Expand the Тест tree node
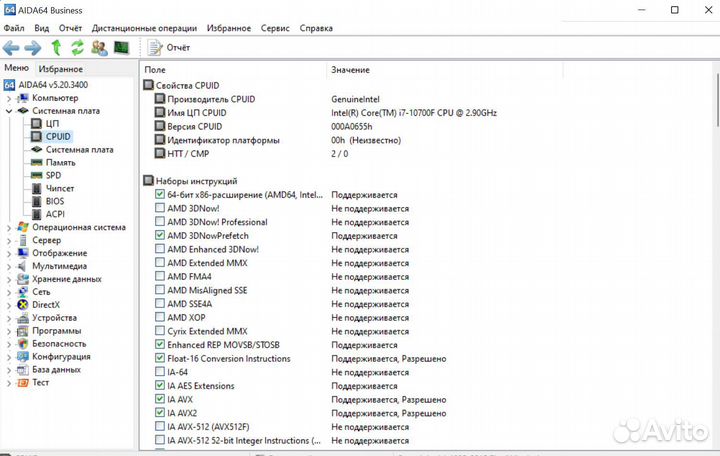This screenshot has width=720, height=456. click(x=9, y=383)
